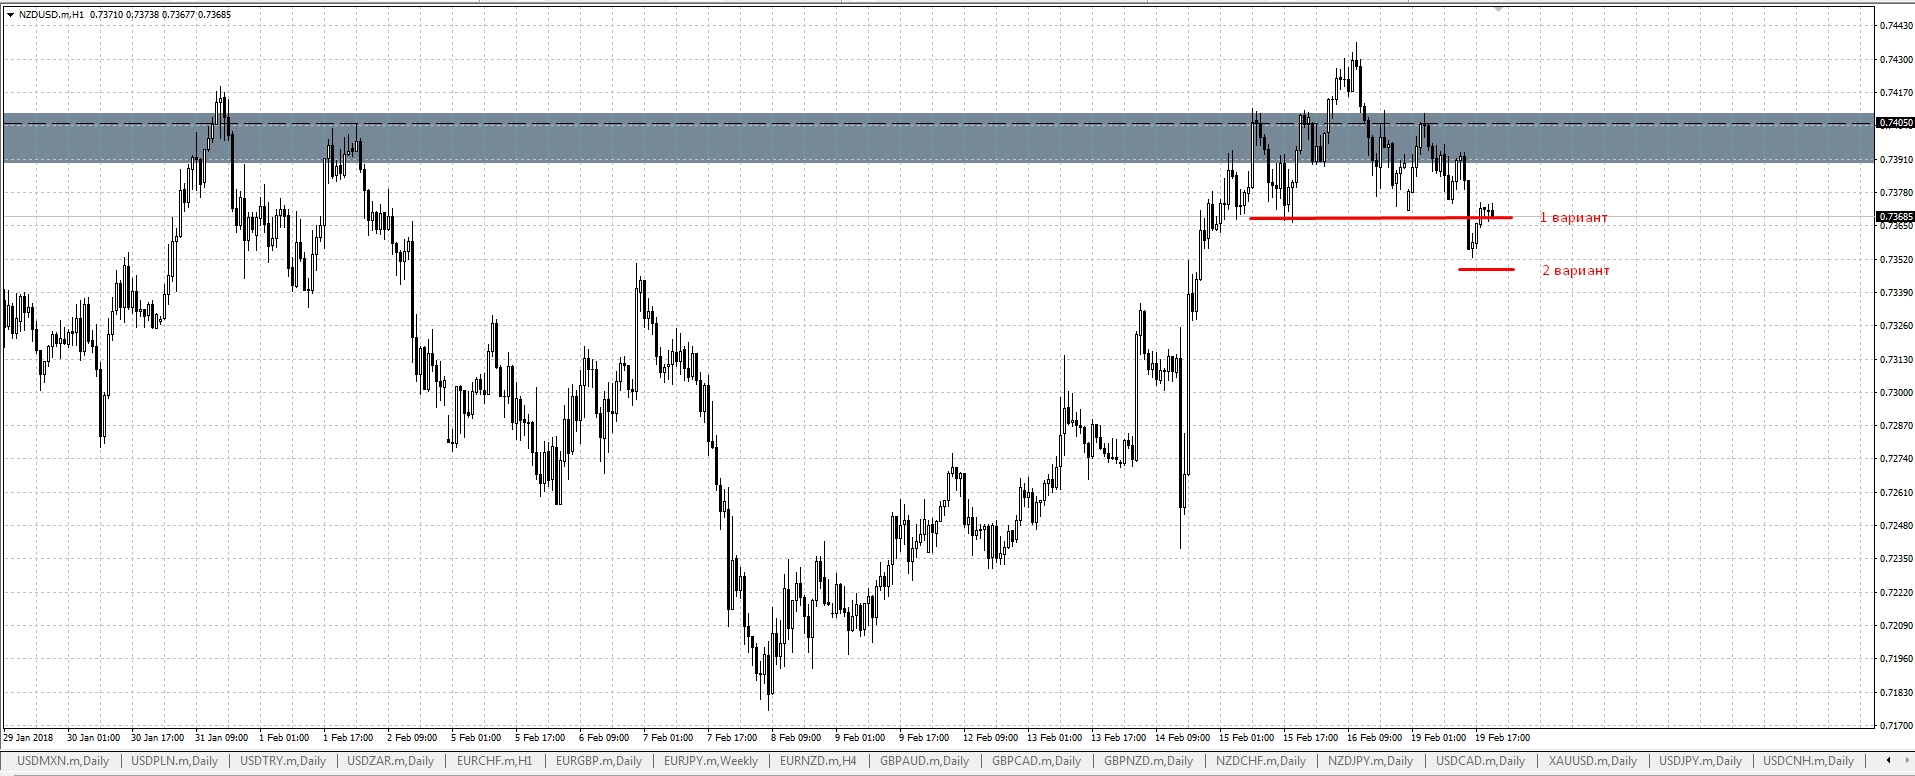Click the triangle beside the NZDUSD.m,H1 title

[x=10, y=14]
